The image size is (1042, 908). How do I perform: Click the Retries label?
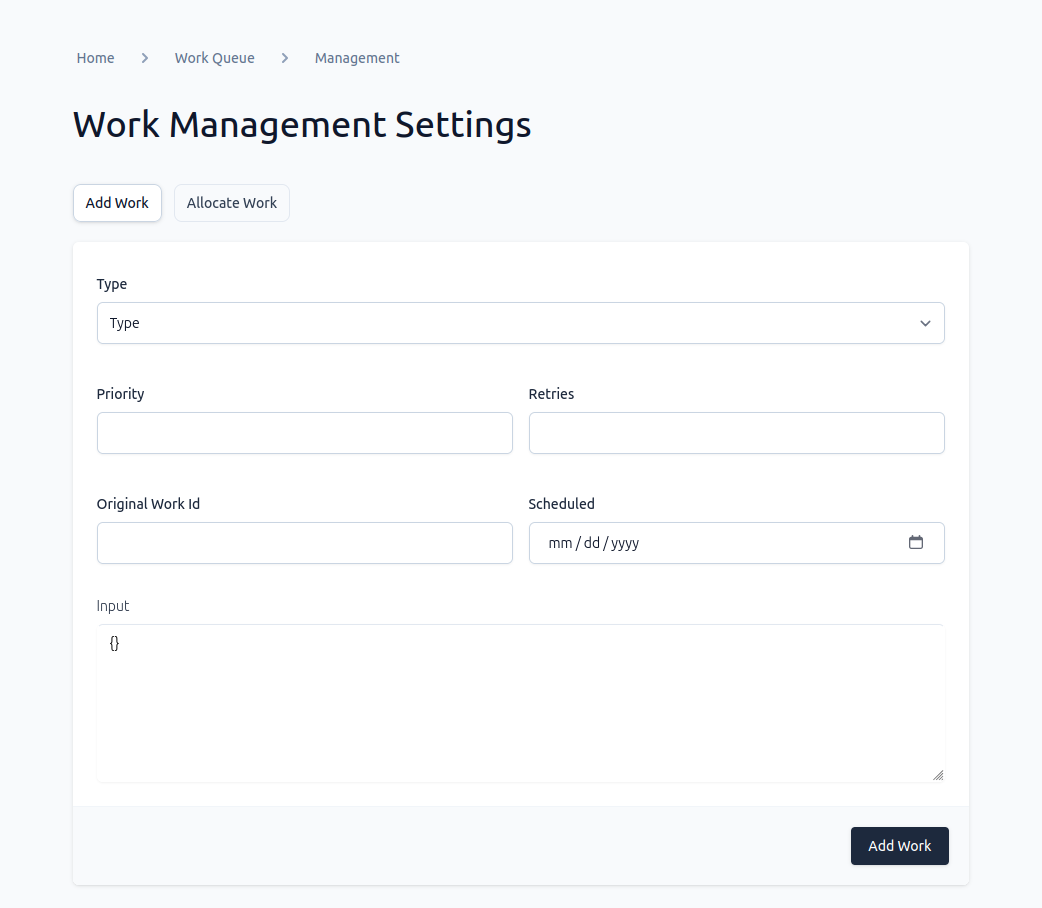click(551, 394)
